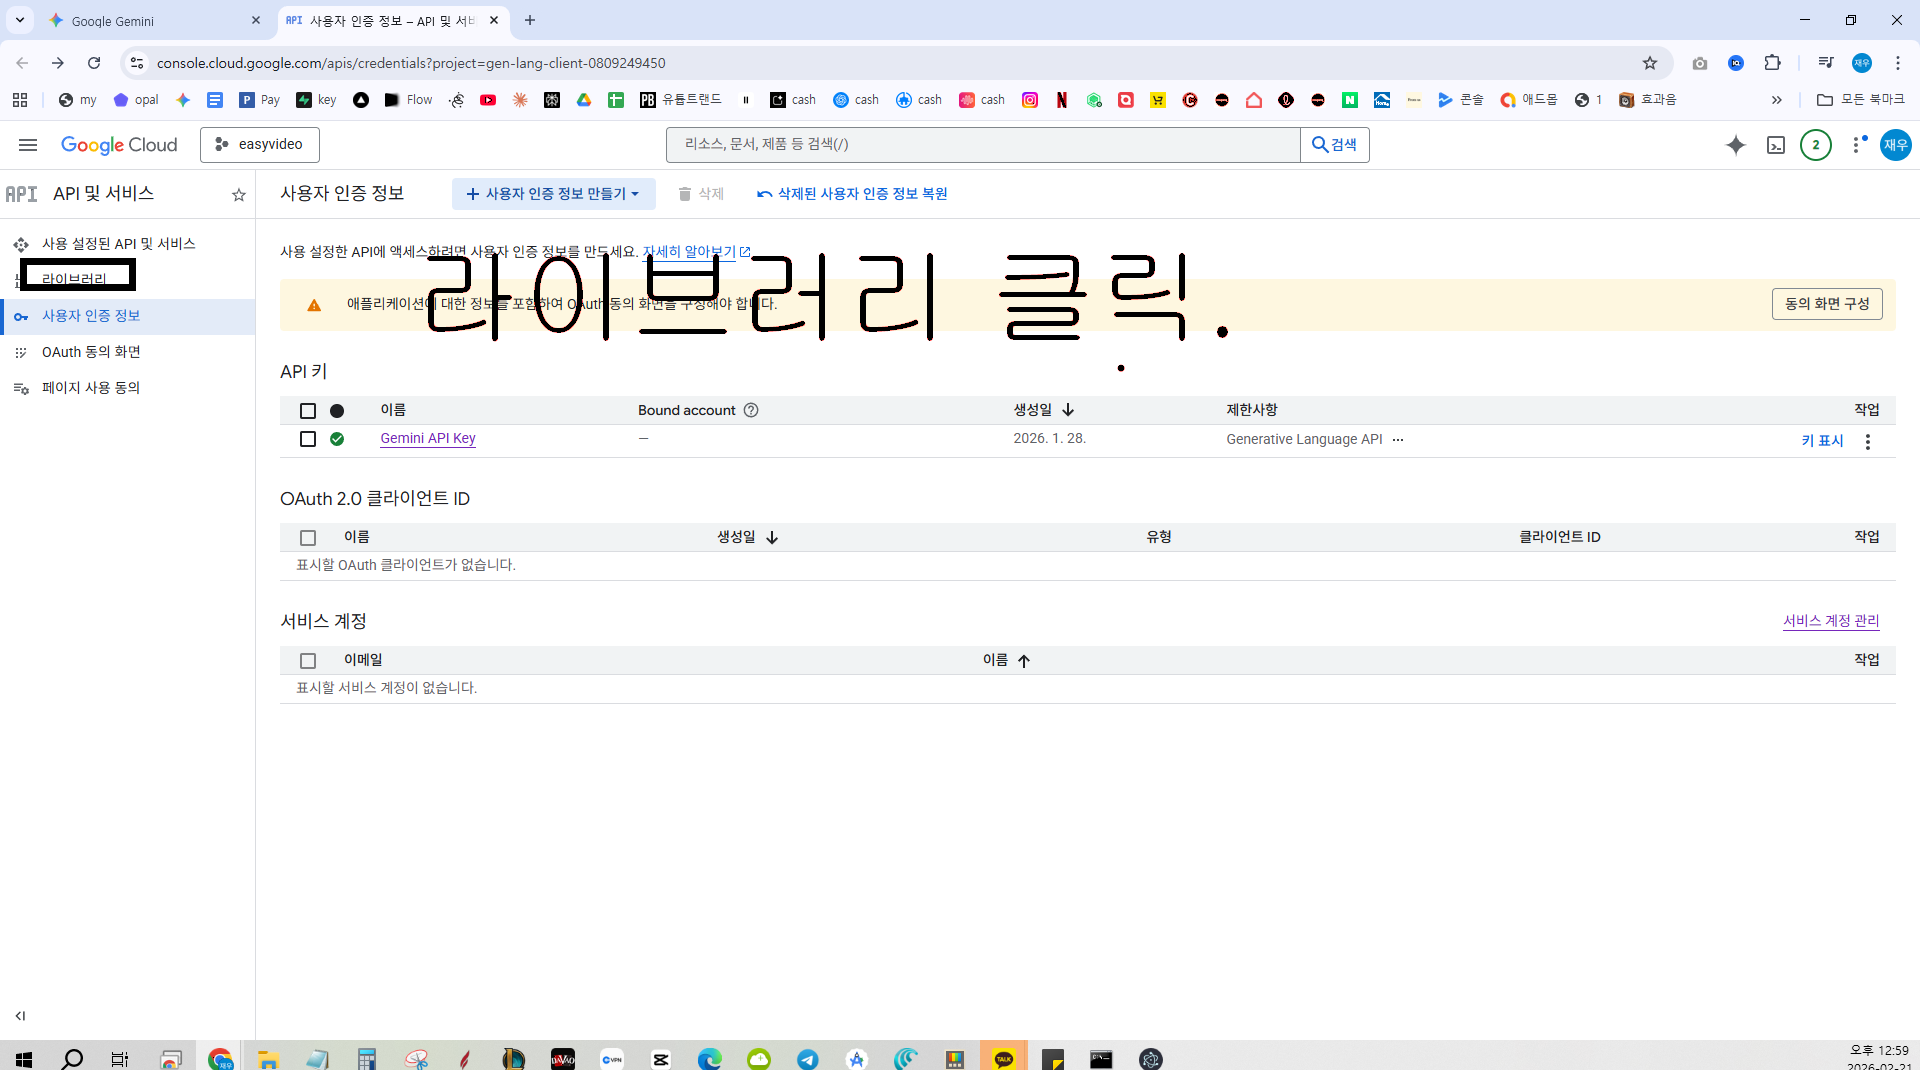This screenshot has height=1070, width=1920.
Task: Toggle select-all checkbox in API 키 table
Action: pos(308,411)
